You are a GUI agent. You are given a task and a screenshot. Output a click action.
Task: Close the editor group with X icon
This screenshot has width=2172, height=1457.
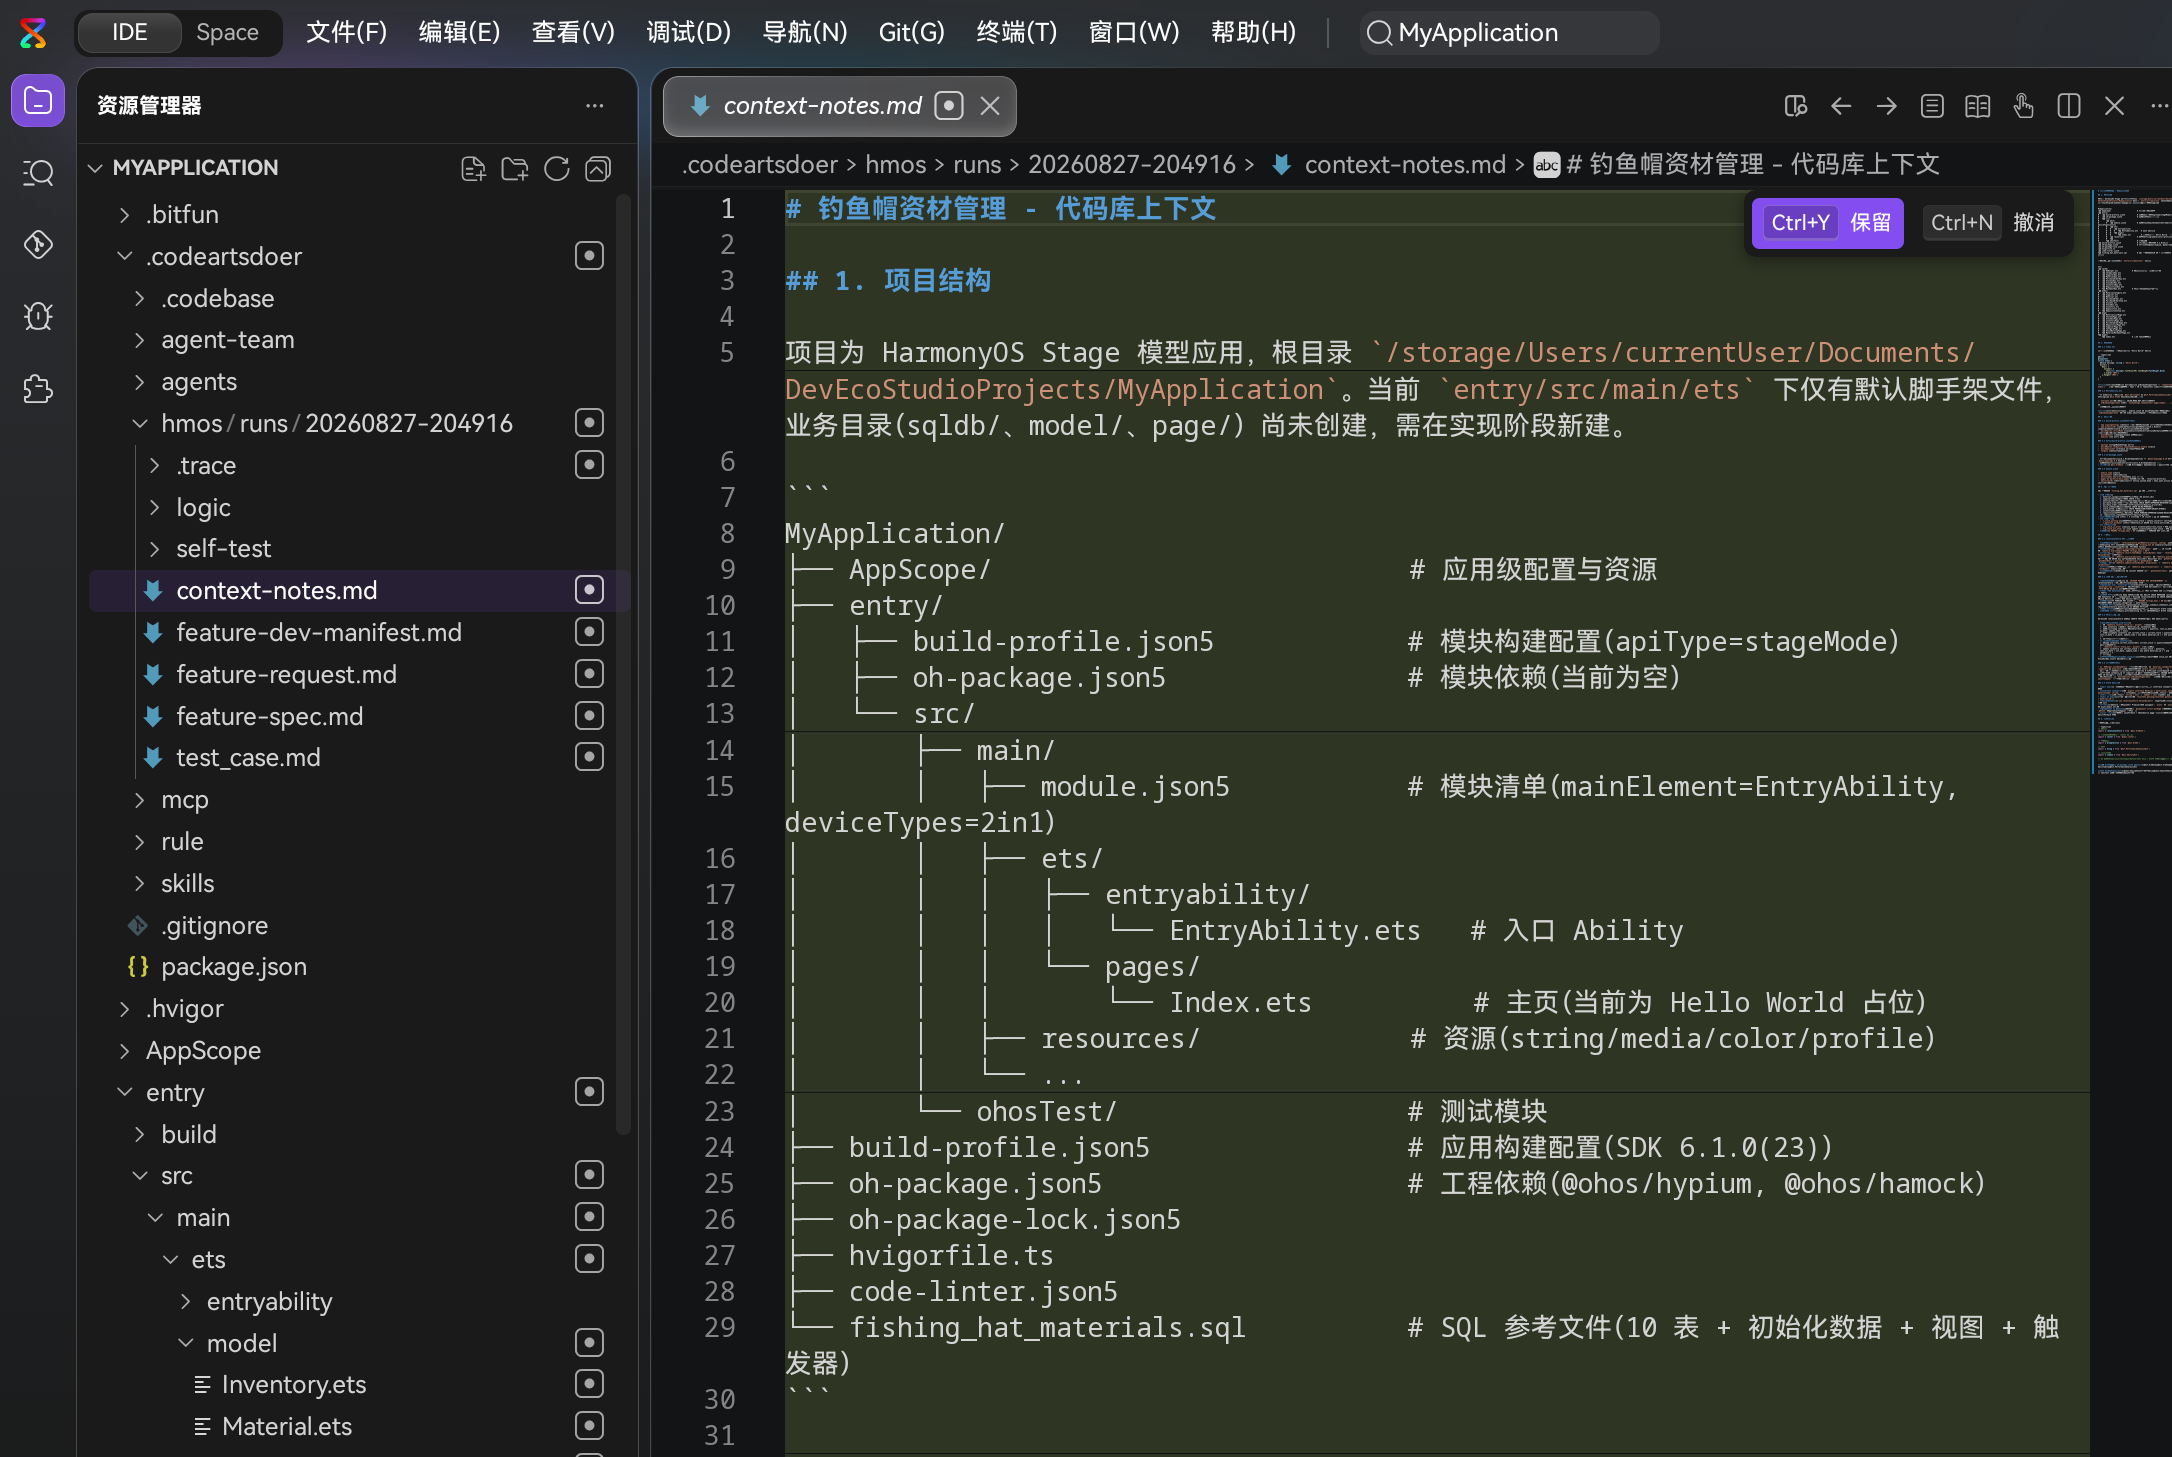[2114, 106]
